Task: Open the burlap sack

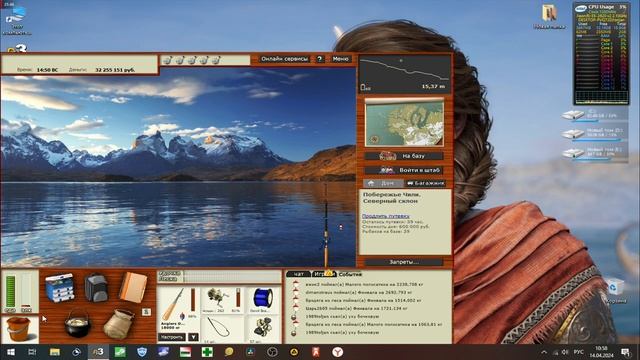Action: pyautogui.click(x=118, y=324)
